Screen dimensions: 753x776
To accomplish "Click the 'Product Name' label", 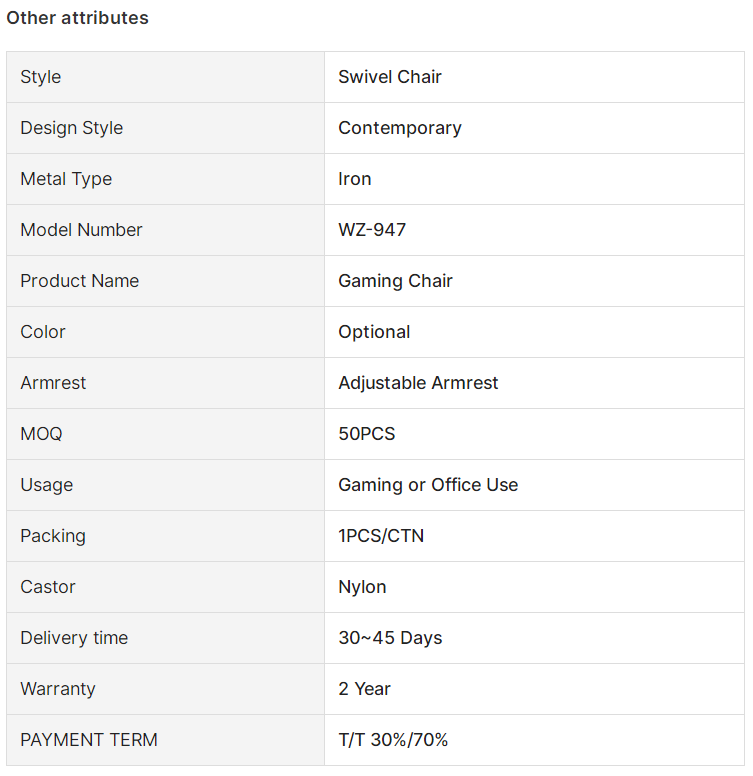I will pos(80,281).
